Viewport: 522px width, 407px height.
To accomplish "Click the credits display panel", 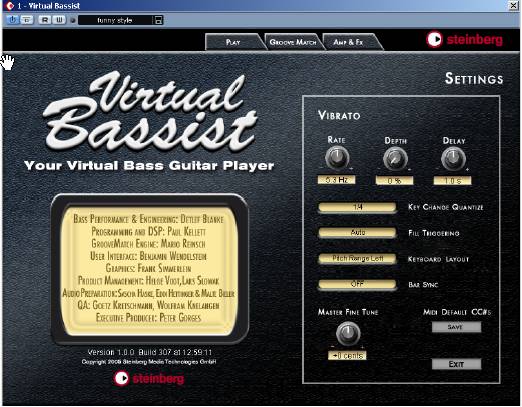I will [149, 268].
